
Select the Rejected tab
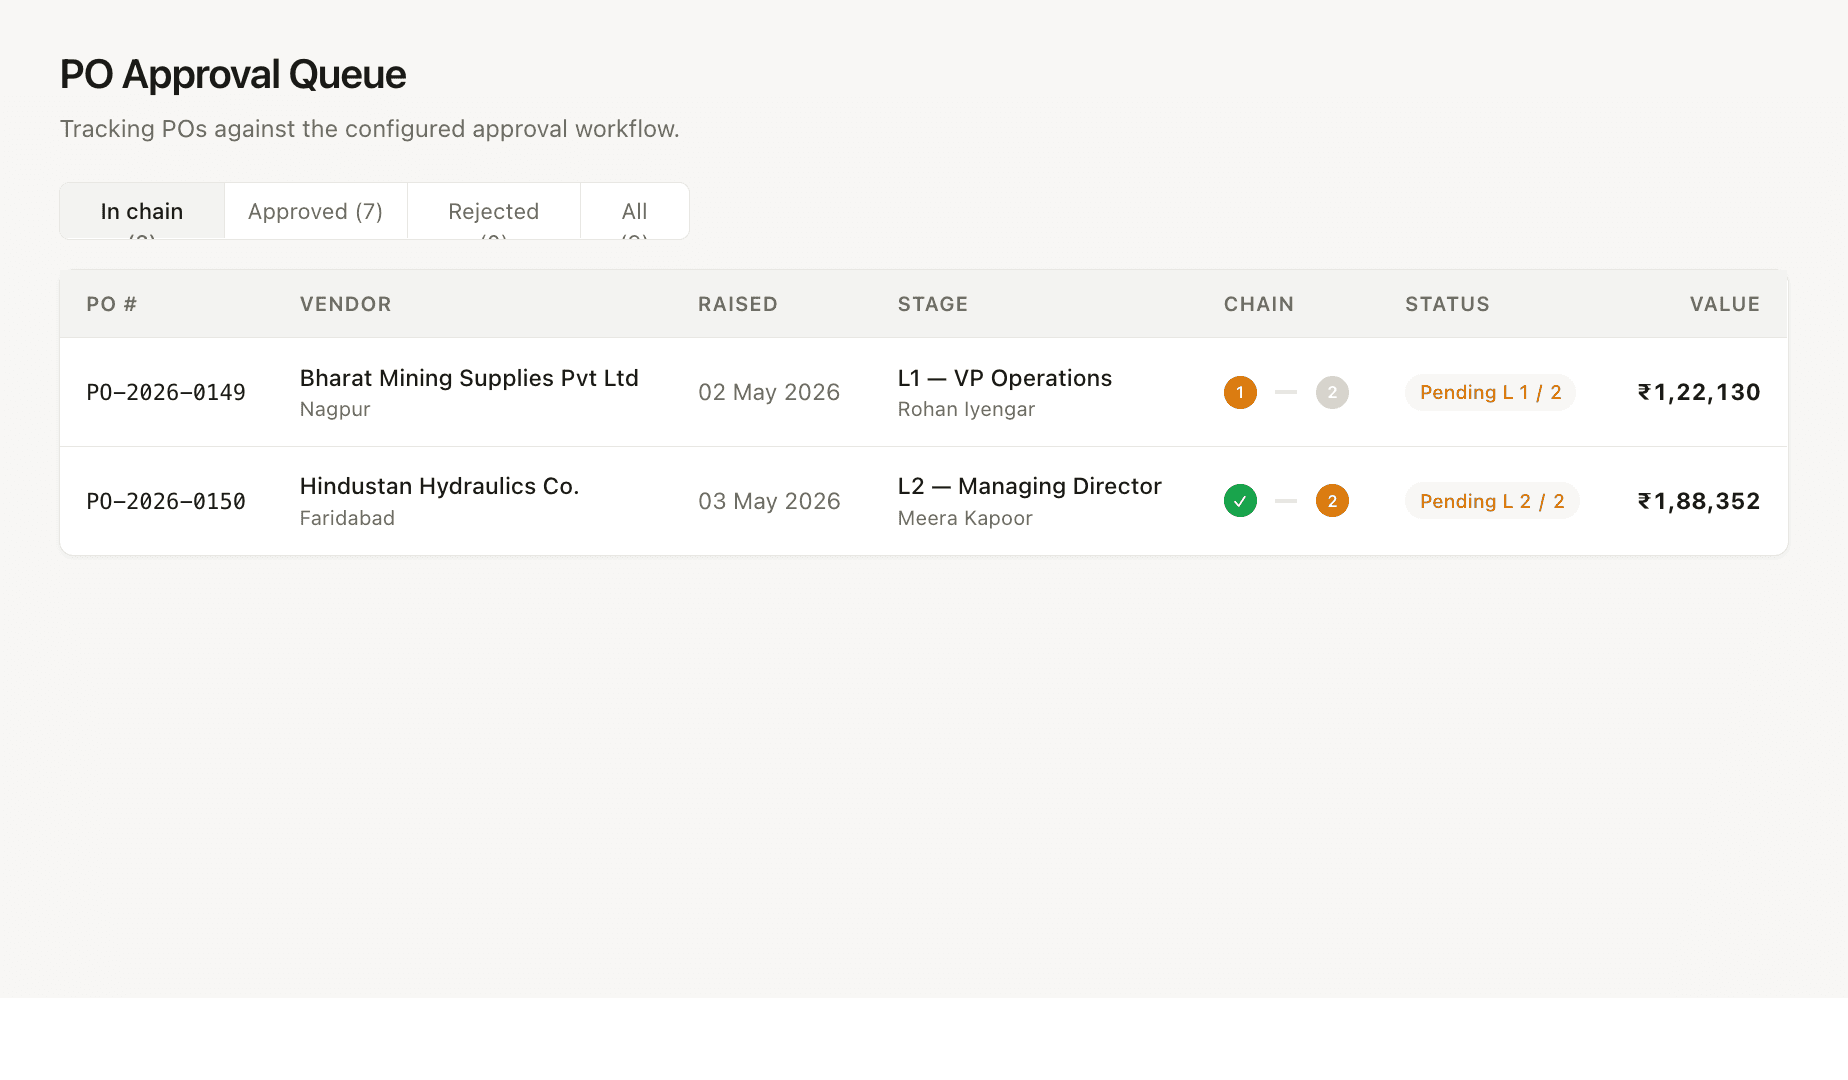pyautogui.click(x=494, y=211)
